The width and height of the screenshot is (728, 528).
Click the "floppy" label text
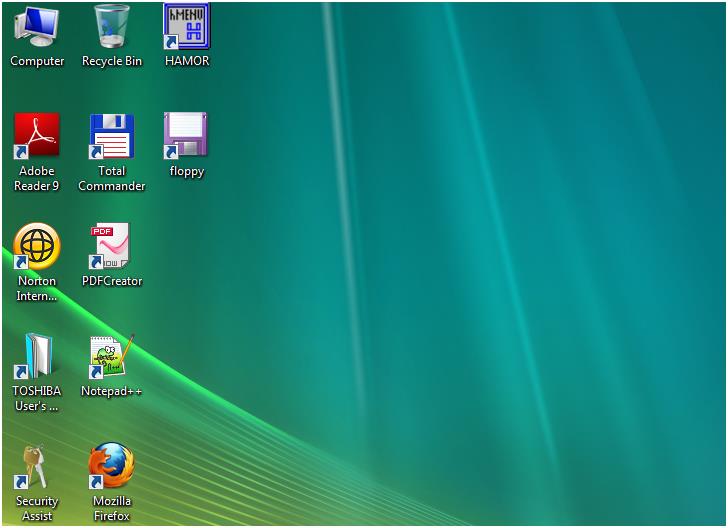(187, 171)
